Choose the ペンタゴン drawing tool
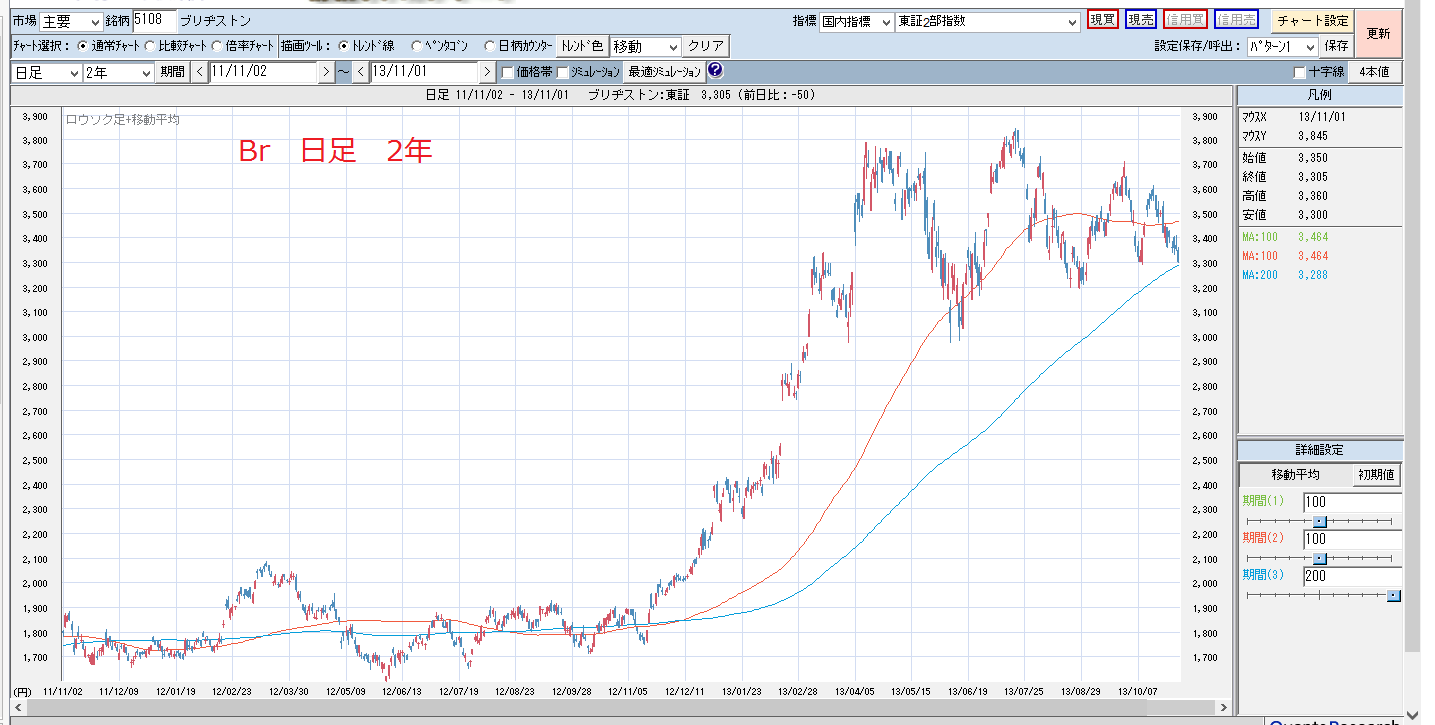The image size is (1435, 725). pyautogui.click(x=416, y=46)
